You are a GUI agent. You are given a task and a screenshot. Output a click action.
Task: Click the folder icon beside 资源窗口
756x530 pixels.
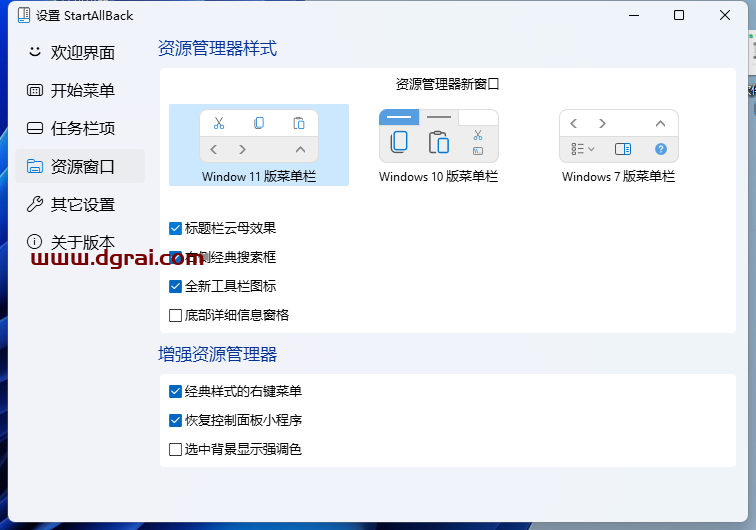tap(35, 166)
